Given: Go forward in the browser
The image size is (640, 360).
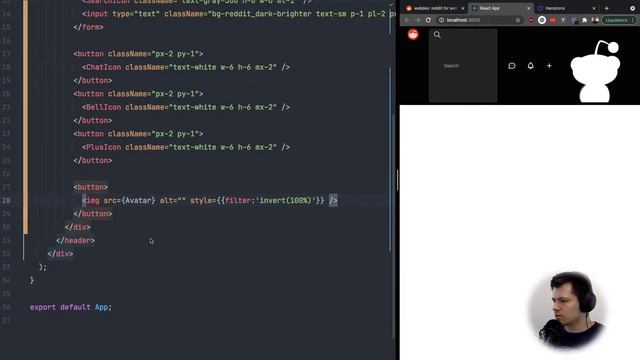Looking at the screenshot, I should tap(417, 20).
